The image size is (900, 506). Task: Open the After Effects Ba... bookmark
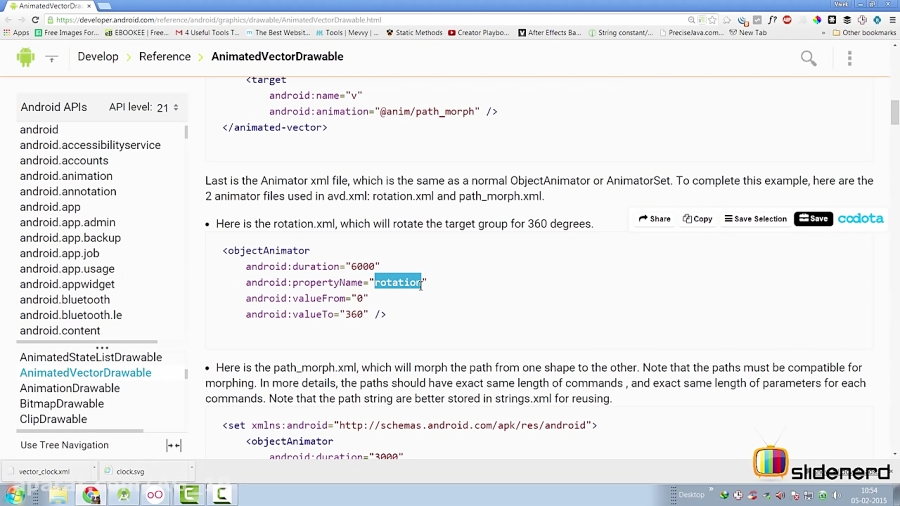[x=549, y=33]
